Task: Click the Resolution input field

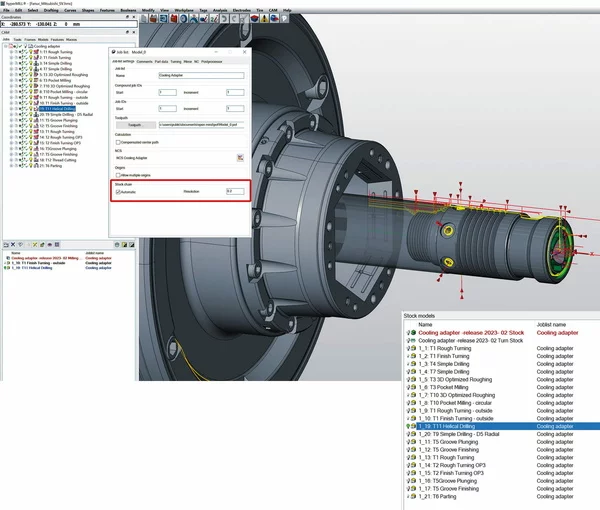Action: [x=234, y=190]
